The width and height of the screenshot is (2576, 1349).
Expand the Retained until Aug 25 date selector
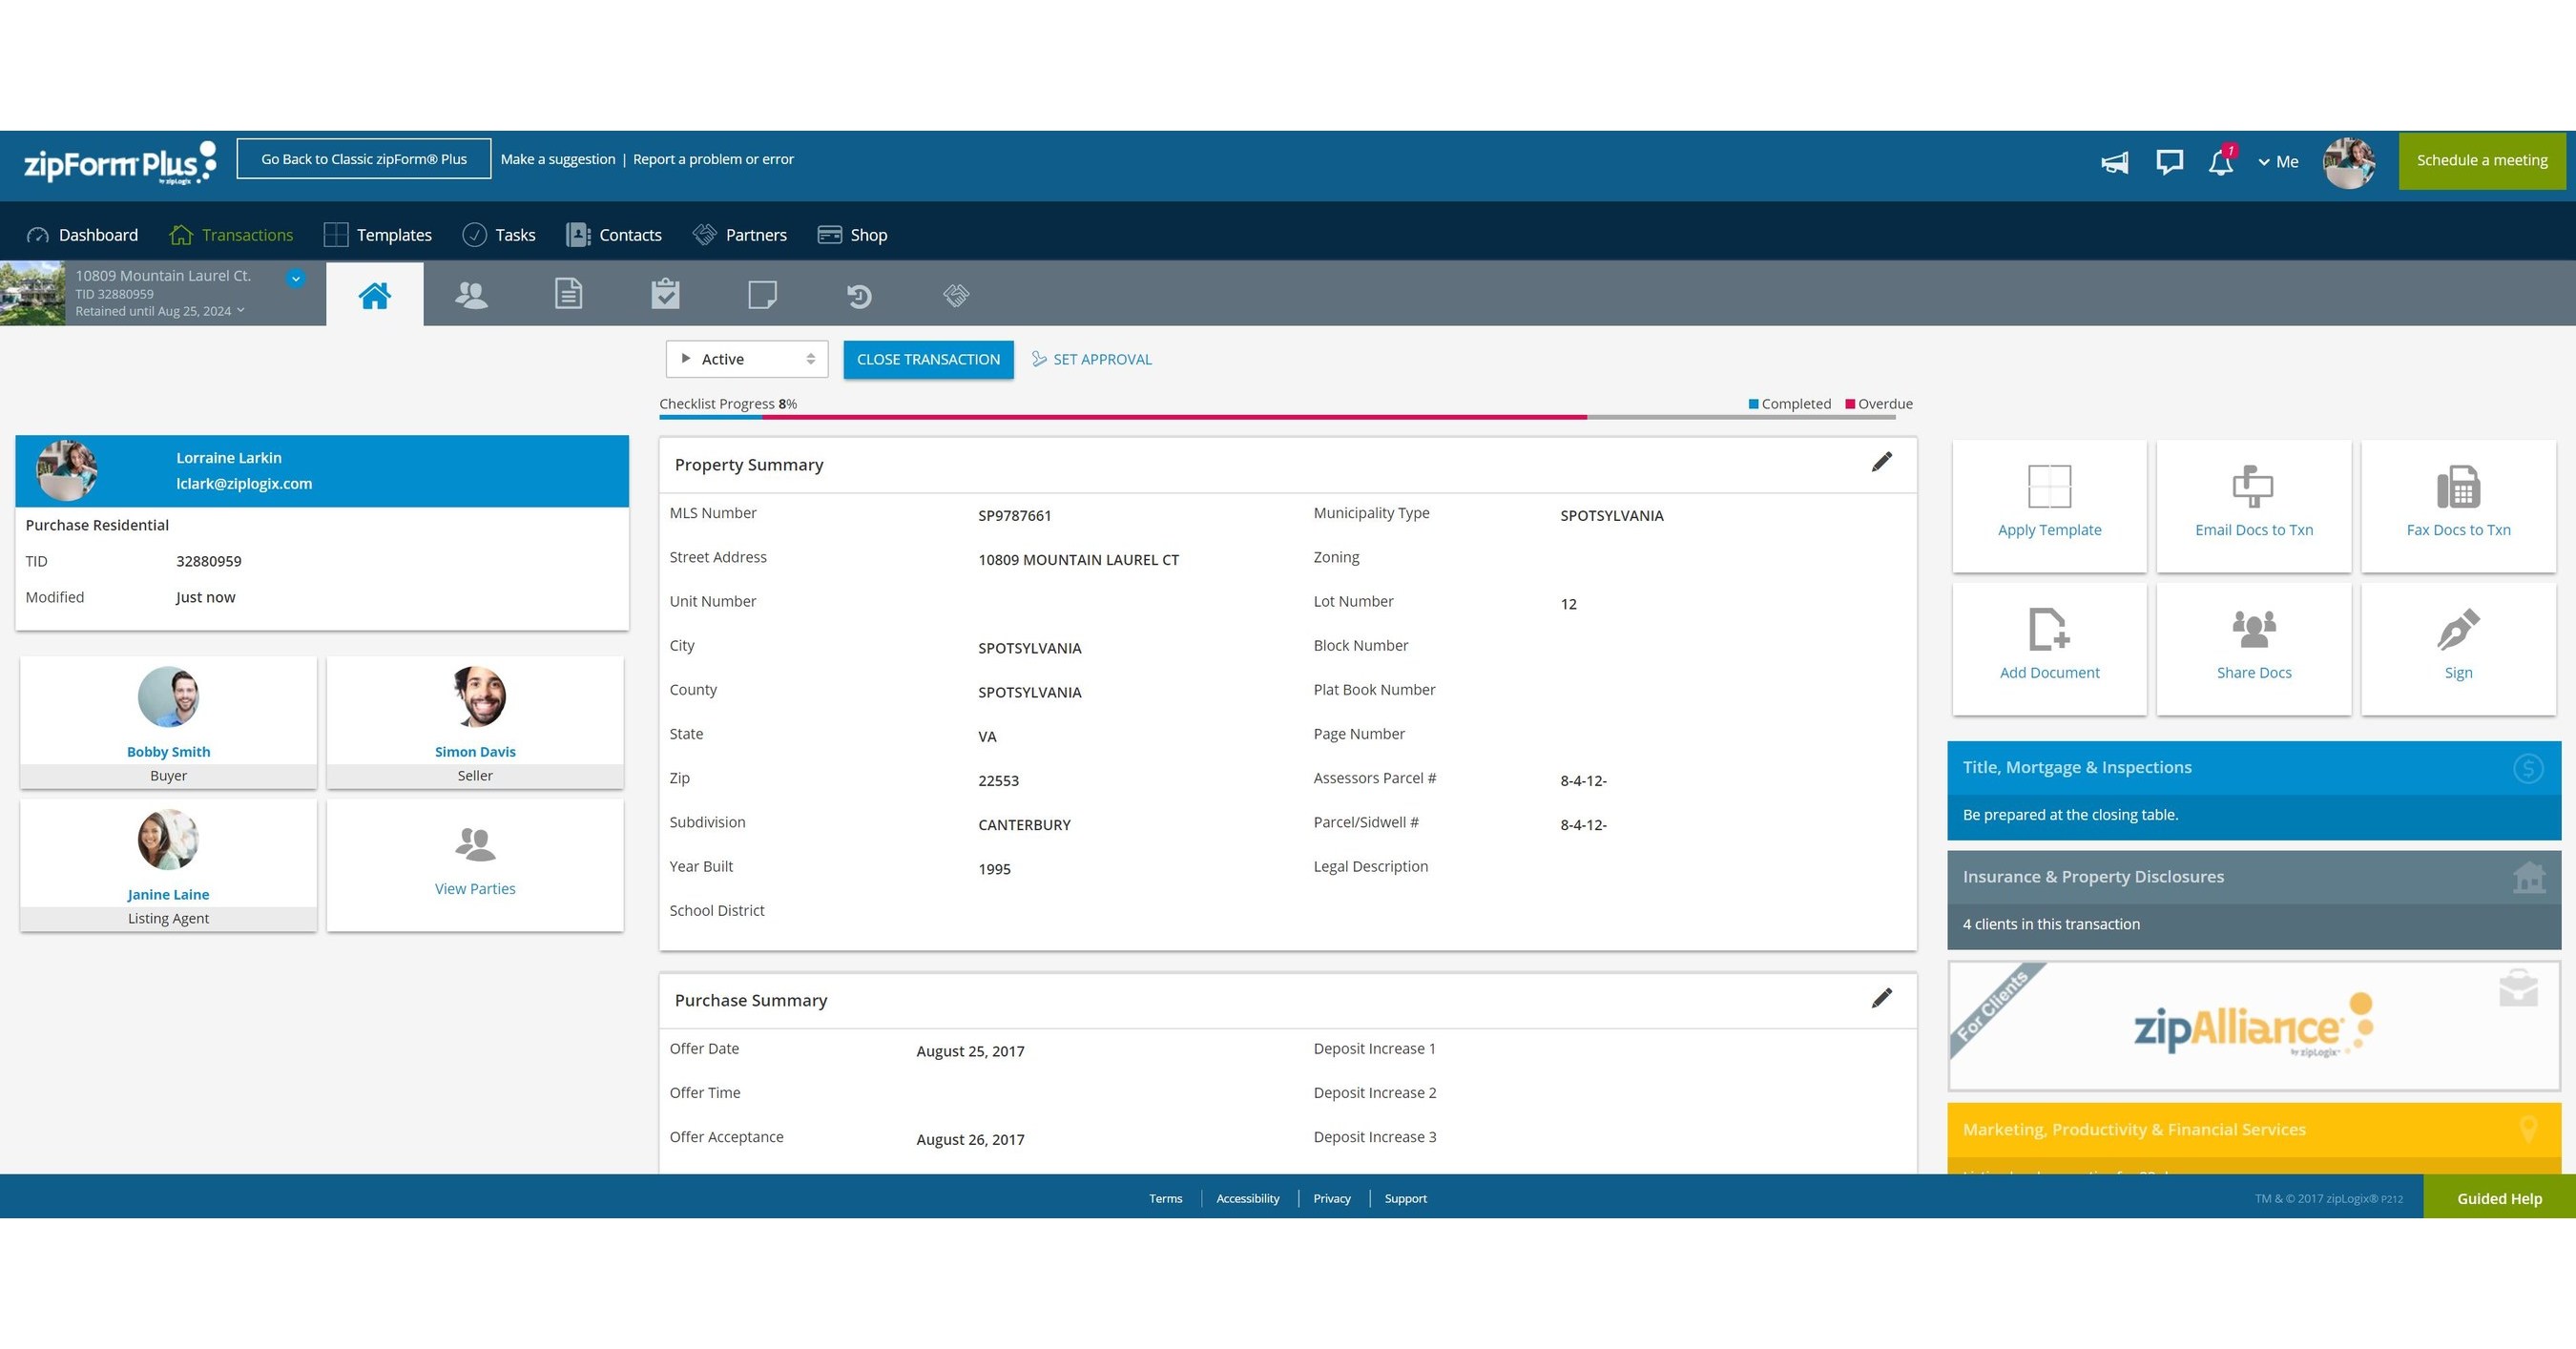coord(240,310)
